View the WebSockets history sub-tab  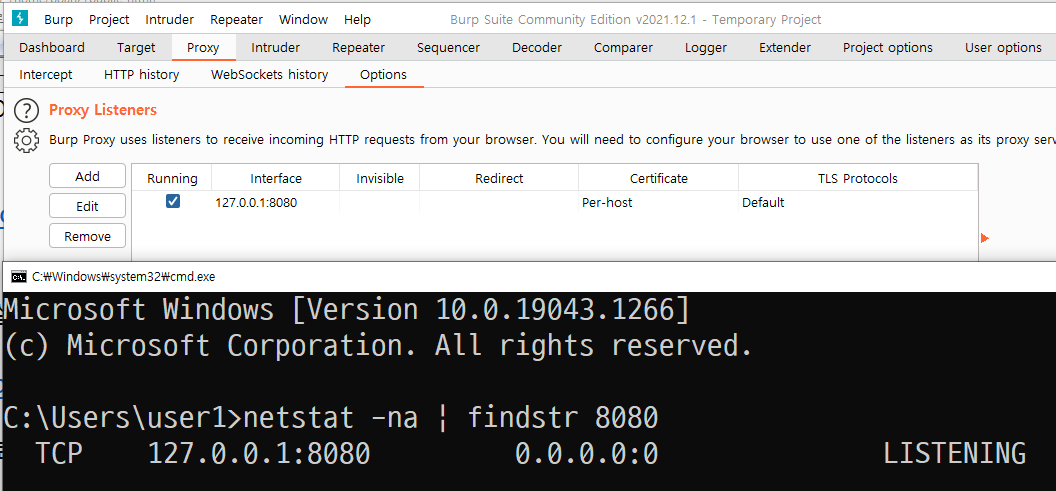tap(269, 75)
